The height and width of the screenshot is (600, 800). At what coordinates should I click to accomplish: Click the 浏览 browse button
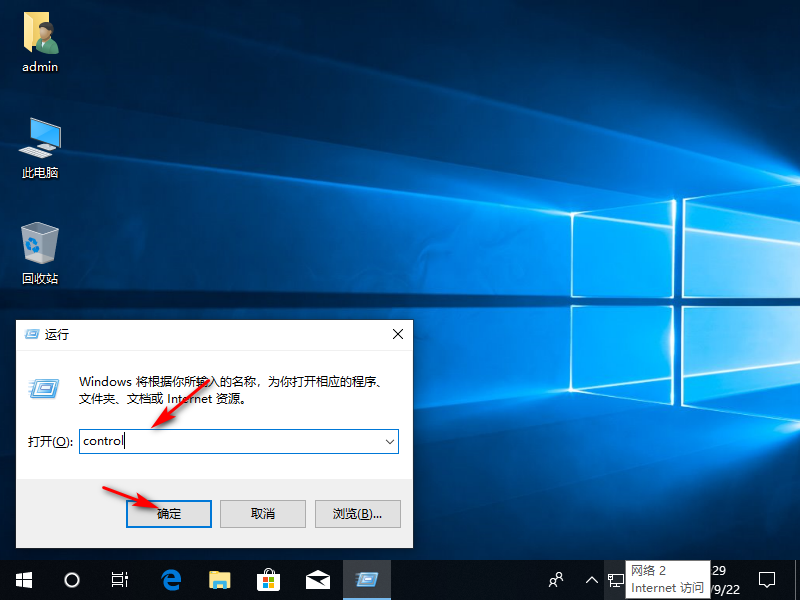[357, 513]
